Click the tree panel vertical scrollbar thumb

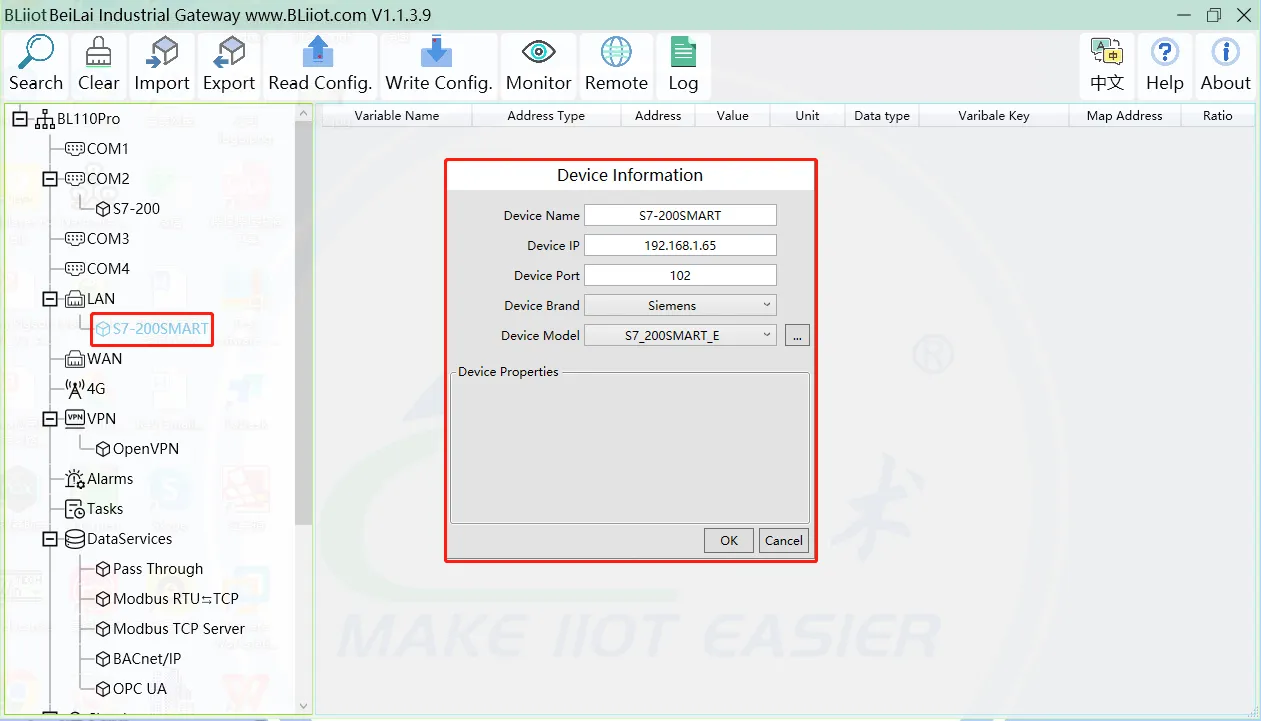[x=304, y=323]
